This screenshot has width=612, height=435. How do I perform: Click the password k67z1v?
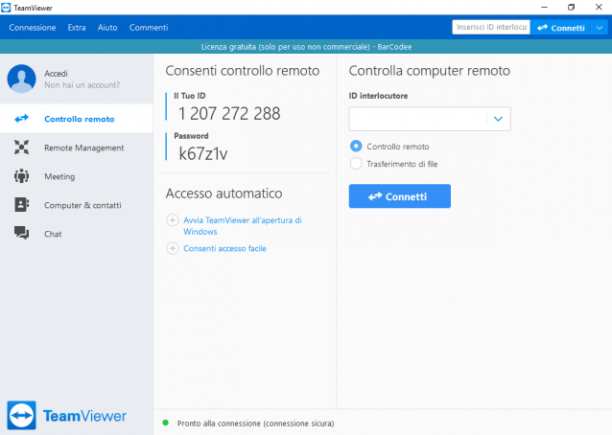click(203, 153)
